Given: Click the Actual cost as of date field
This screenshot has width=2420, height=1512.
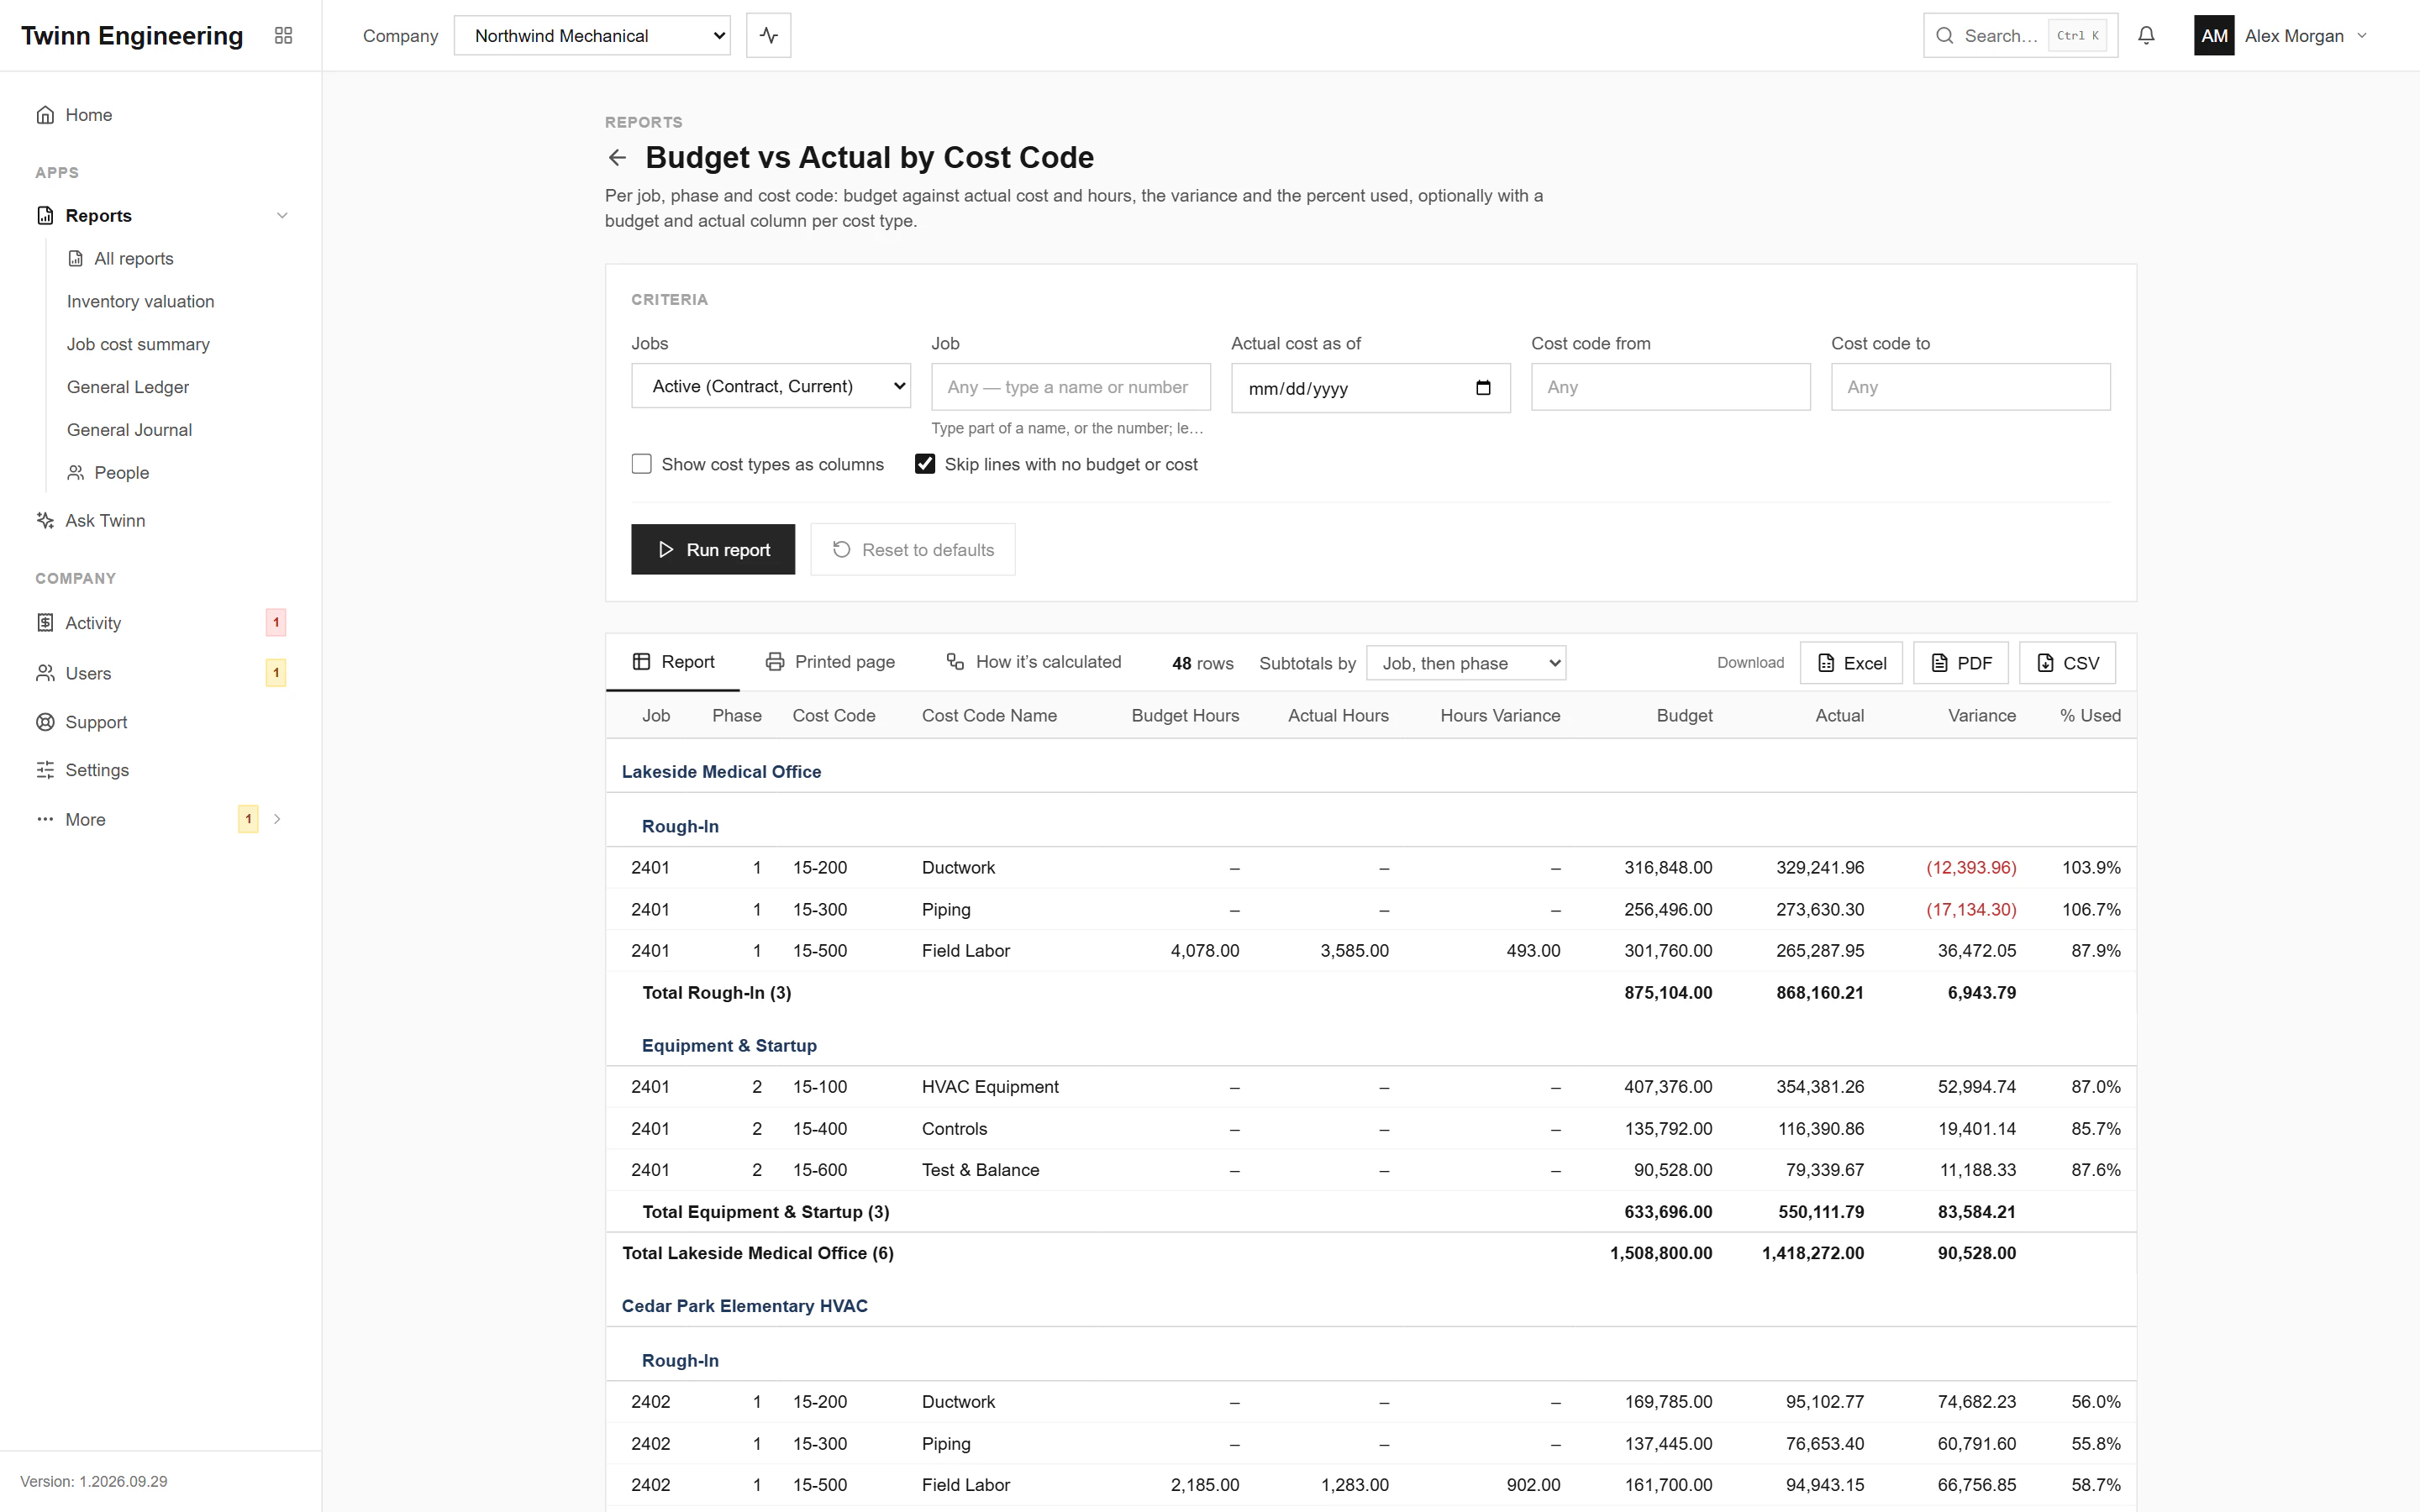Looking at the screenshot, I should coord(1371,388).
